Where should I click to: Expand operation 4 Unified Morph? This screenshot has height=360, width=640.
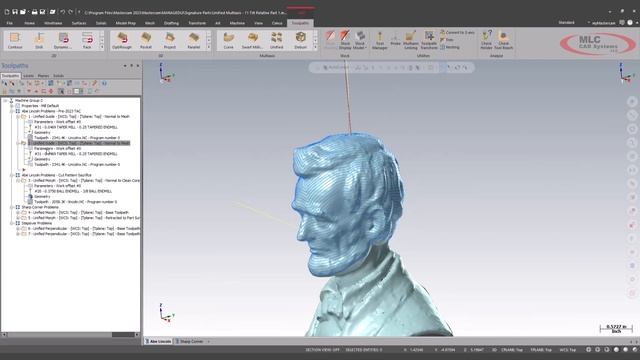click(18, 213)
